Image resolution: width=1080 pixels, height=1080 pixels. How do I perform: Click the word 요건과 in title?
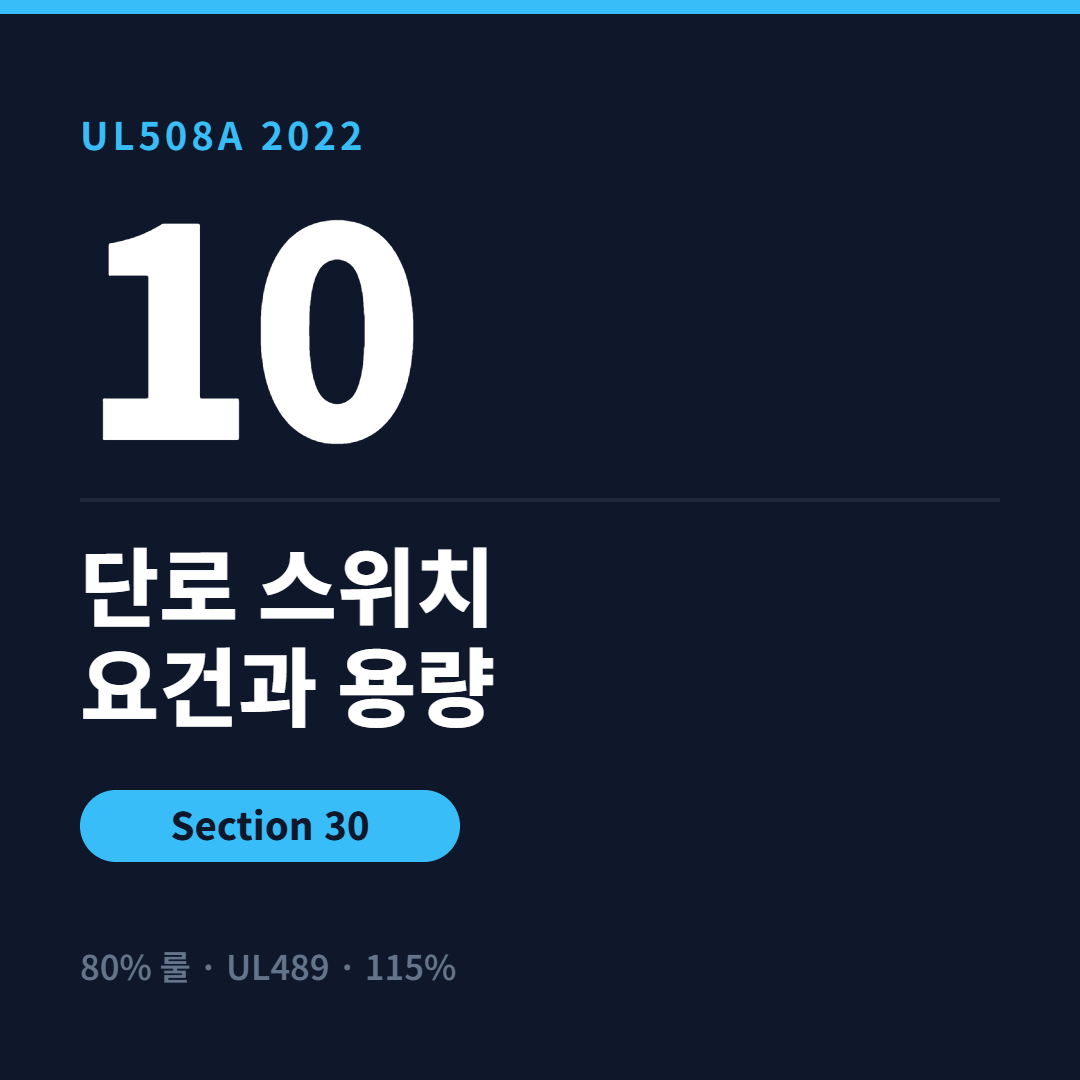pyautogui.click(x=199, y=687)
